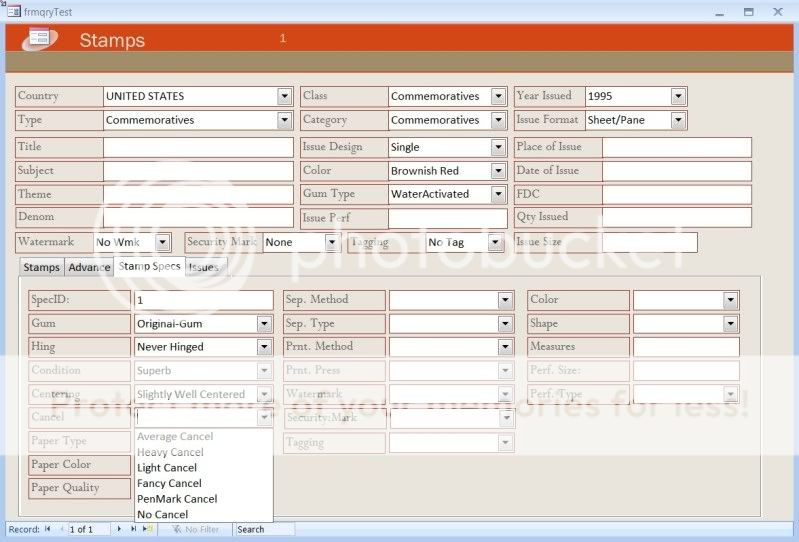Click the Measures input field
The height and width of the screenshot is (542, 799).
coord(686,347)
